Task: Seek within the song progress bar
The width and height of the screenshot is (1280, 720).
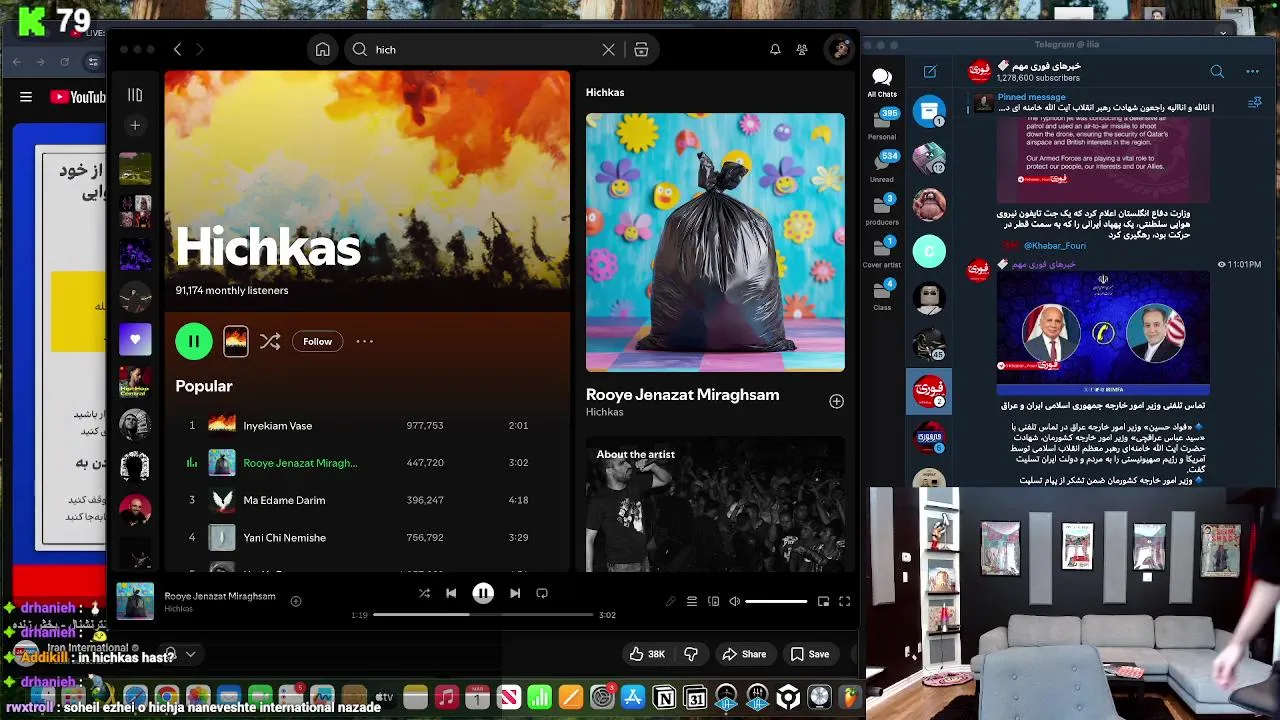Action: pyautogui.click(x=482, y=615)
